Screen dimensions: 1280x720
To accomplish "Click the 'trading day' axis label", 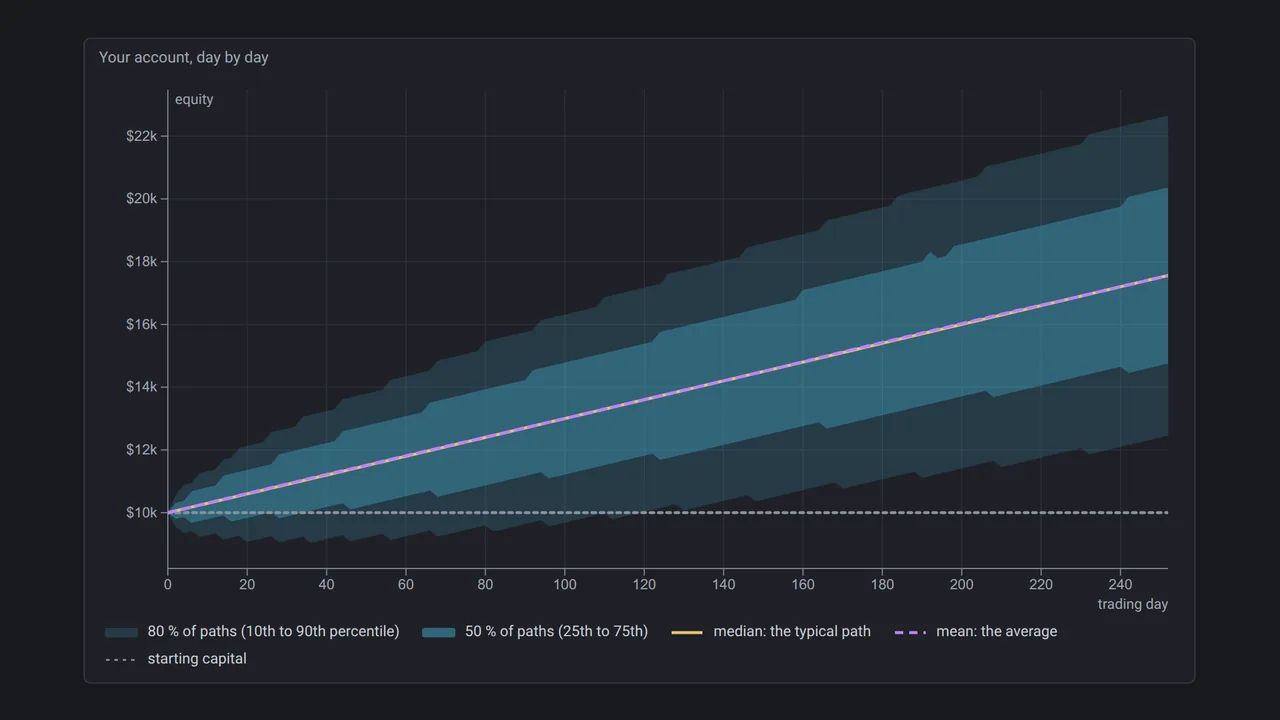I will [1133, 604].
